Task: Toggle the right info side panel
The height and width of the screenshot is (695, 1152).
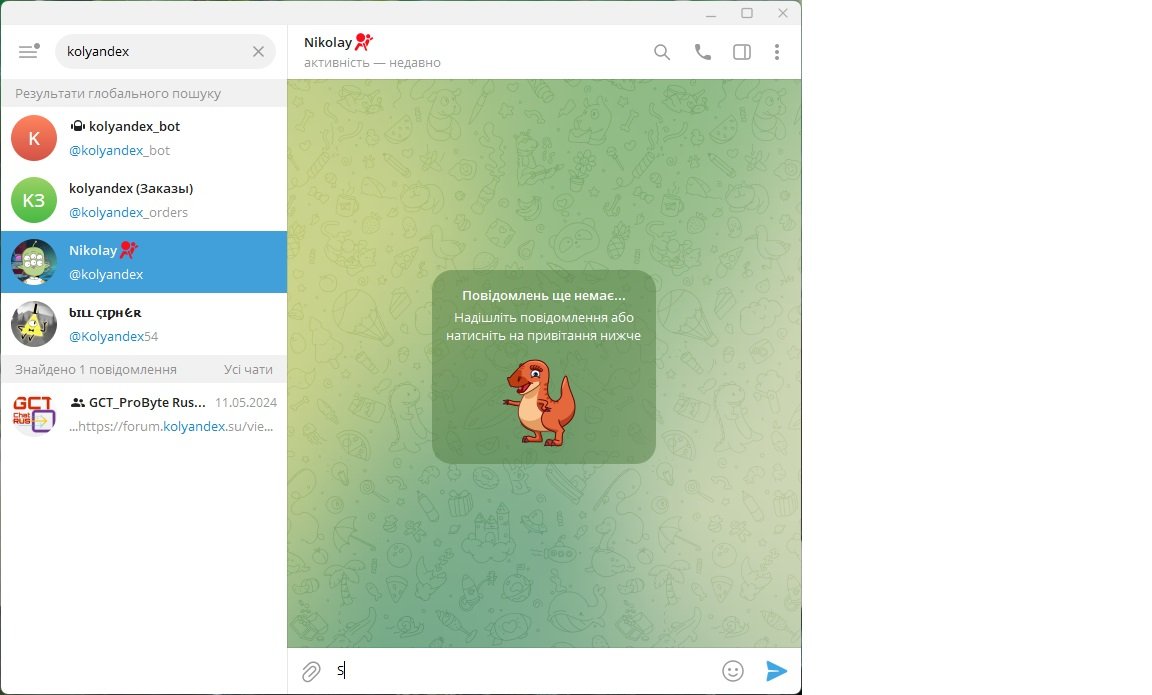Action: point(742,52)
